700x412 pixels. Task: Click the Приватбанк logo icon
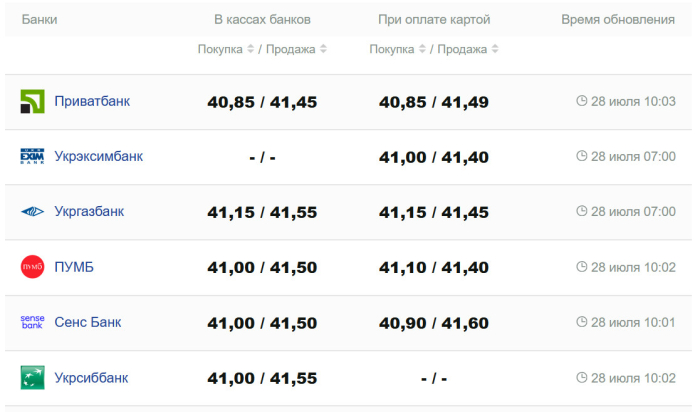(x=32, y=101)
